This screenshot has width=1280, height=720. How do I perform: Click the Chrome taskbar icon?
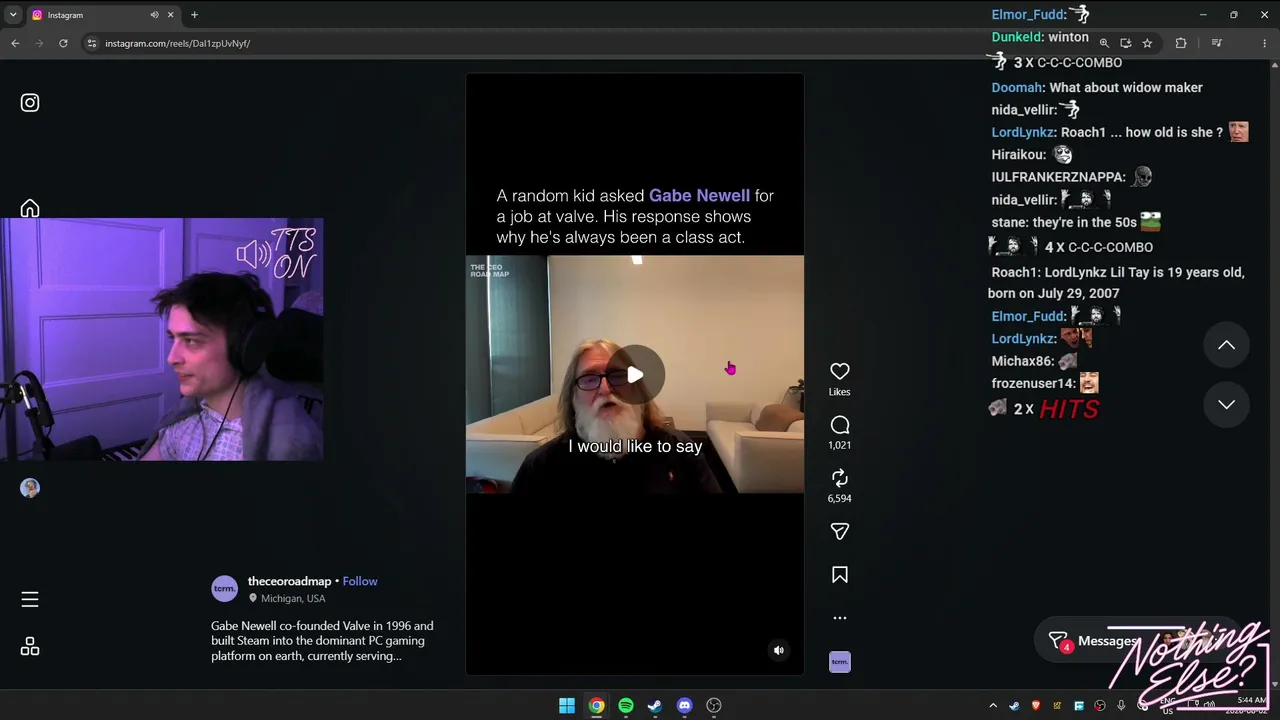597,706
